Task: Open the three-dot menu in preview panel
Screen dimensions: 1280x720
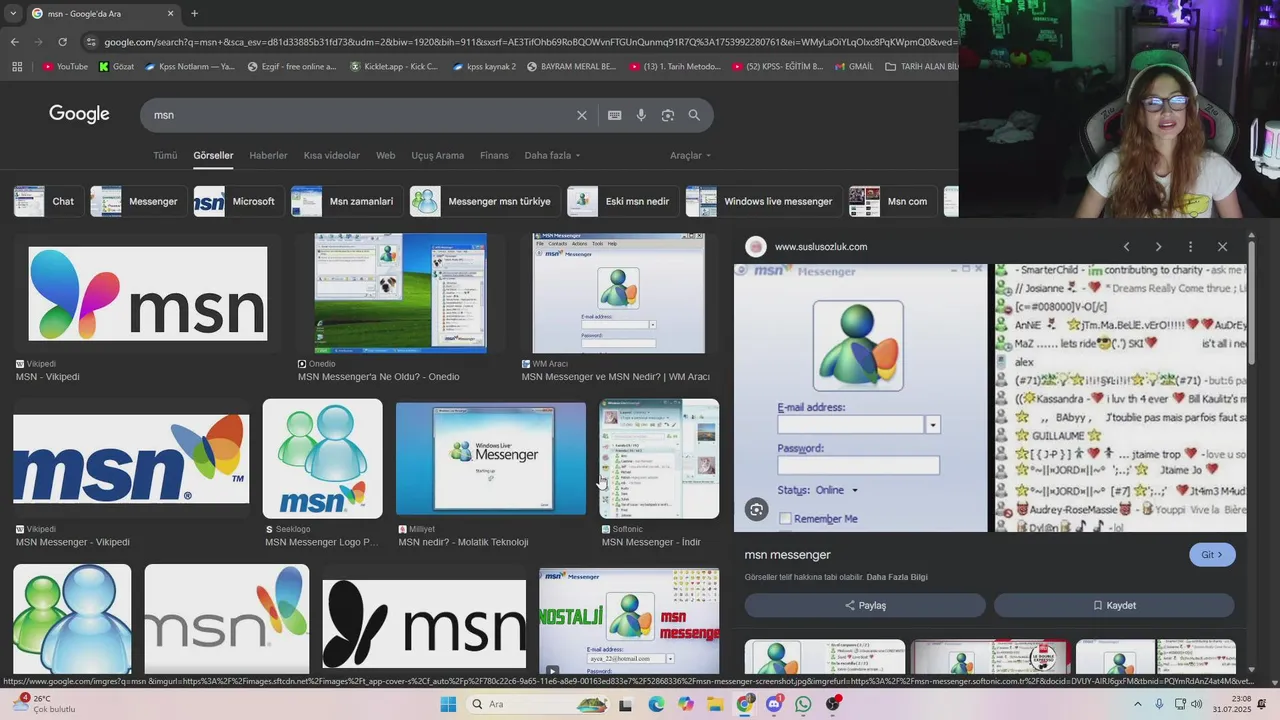Action: 1190,247
